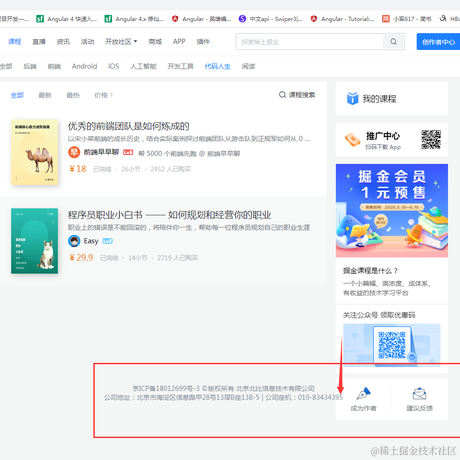
Task: Select the 课程 nav item
Action: pyautogui.click(x=15, y=42)
